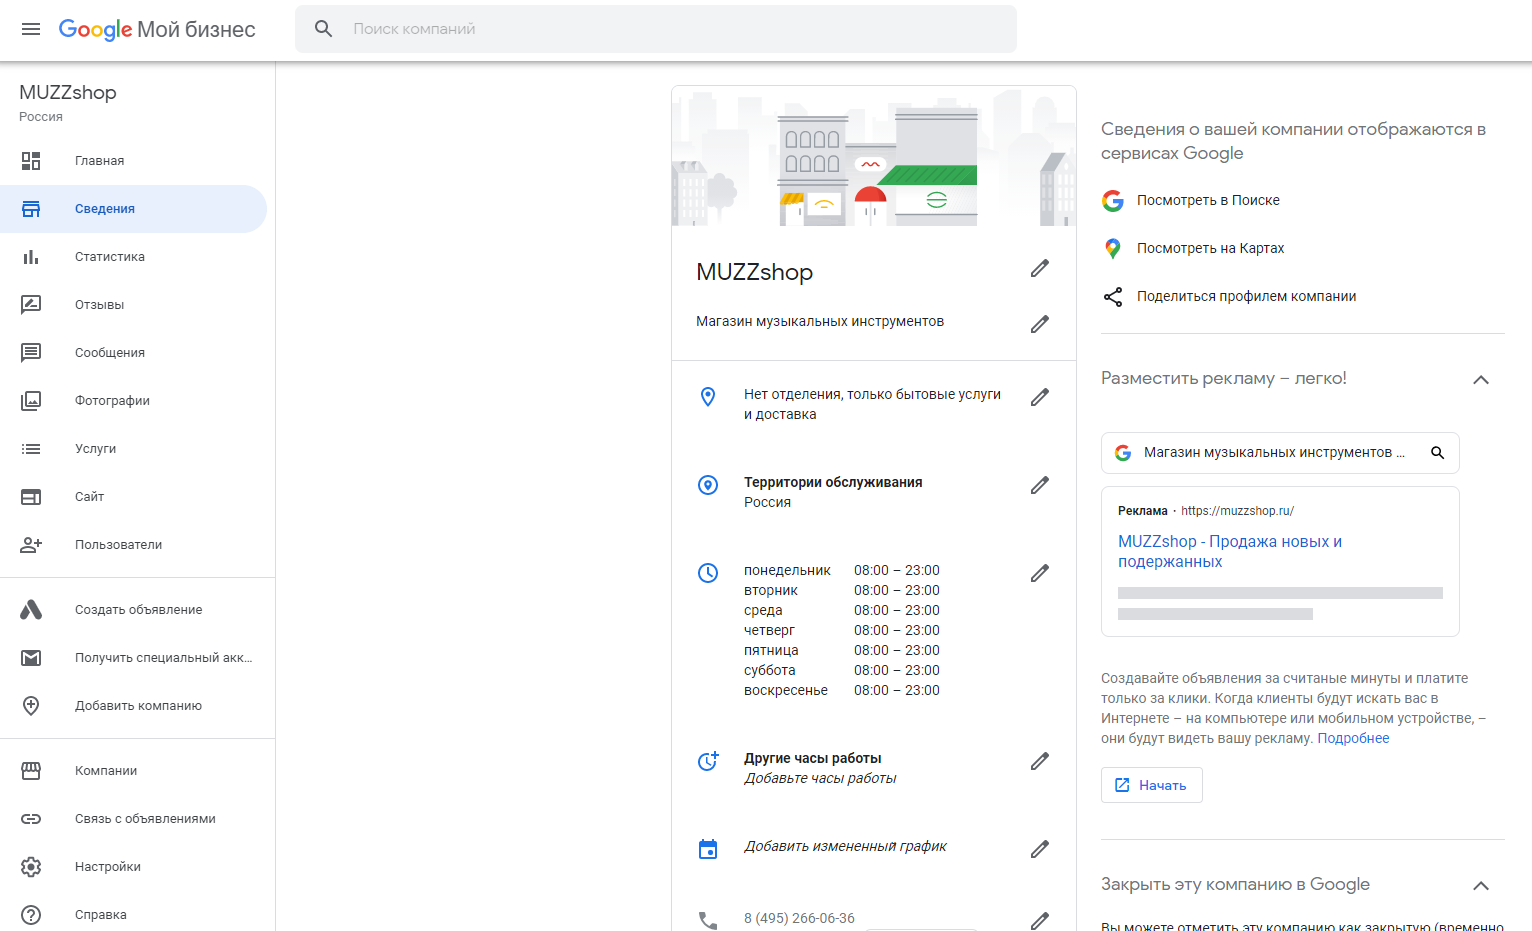
Task: Click the Google Мой бизнес logo
Action: pyautogui.click(x=157, y=29)
